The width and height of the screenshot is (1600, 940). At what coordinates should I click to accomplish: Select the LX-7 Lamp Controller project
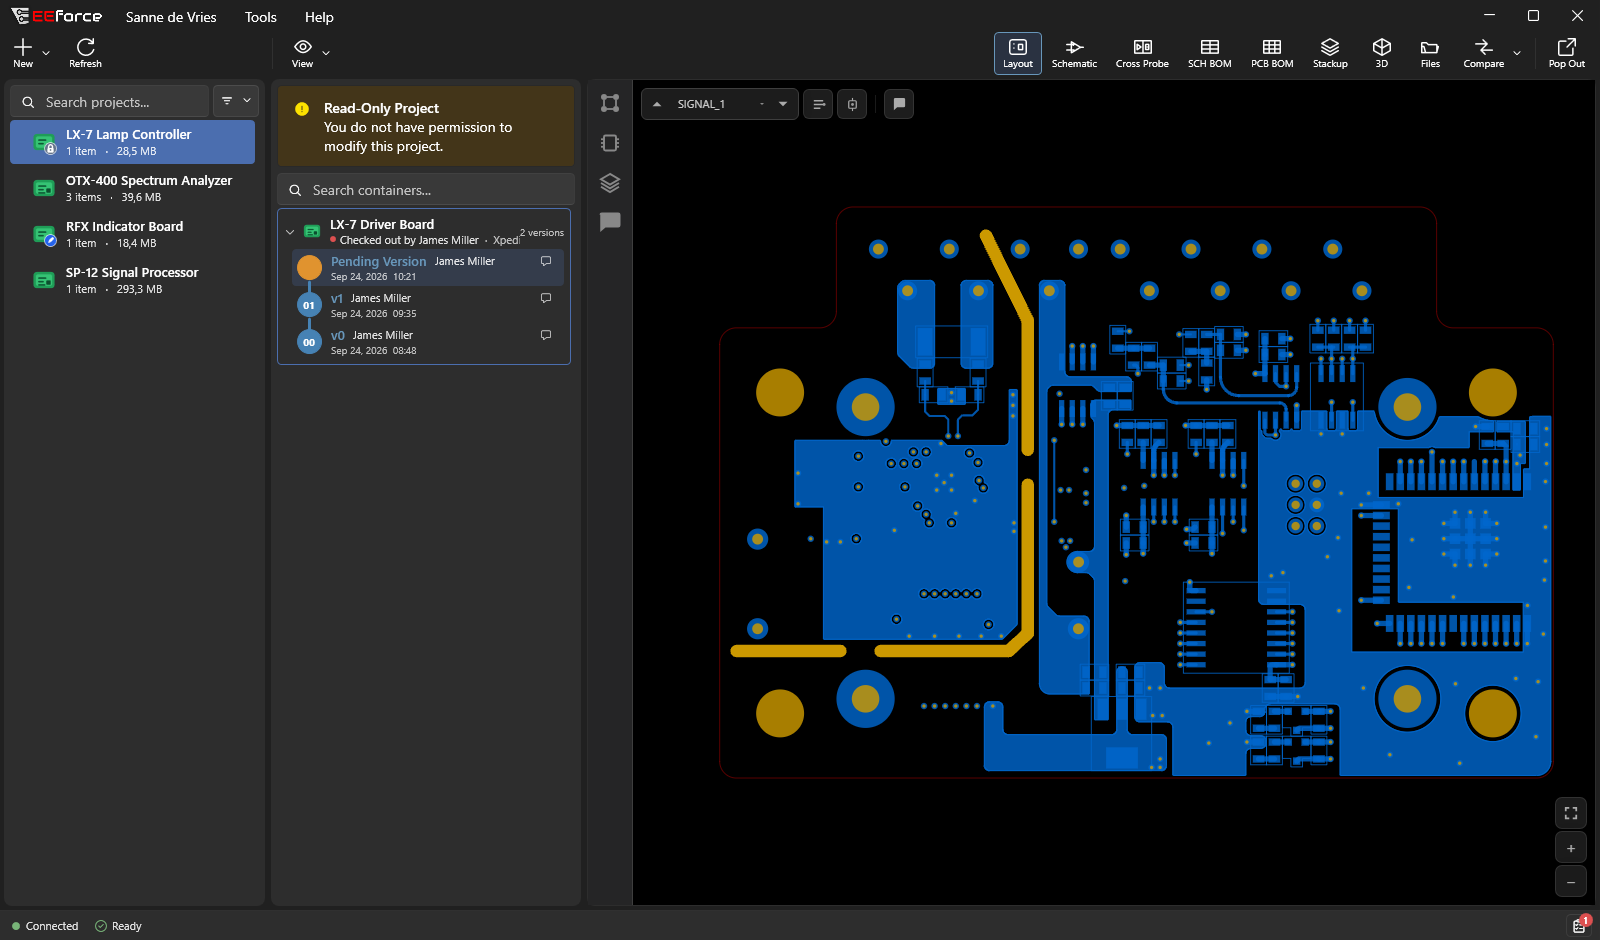coord(132,142)
